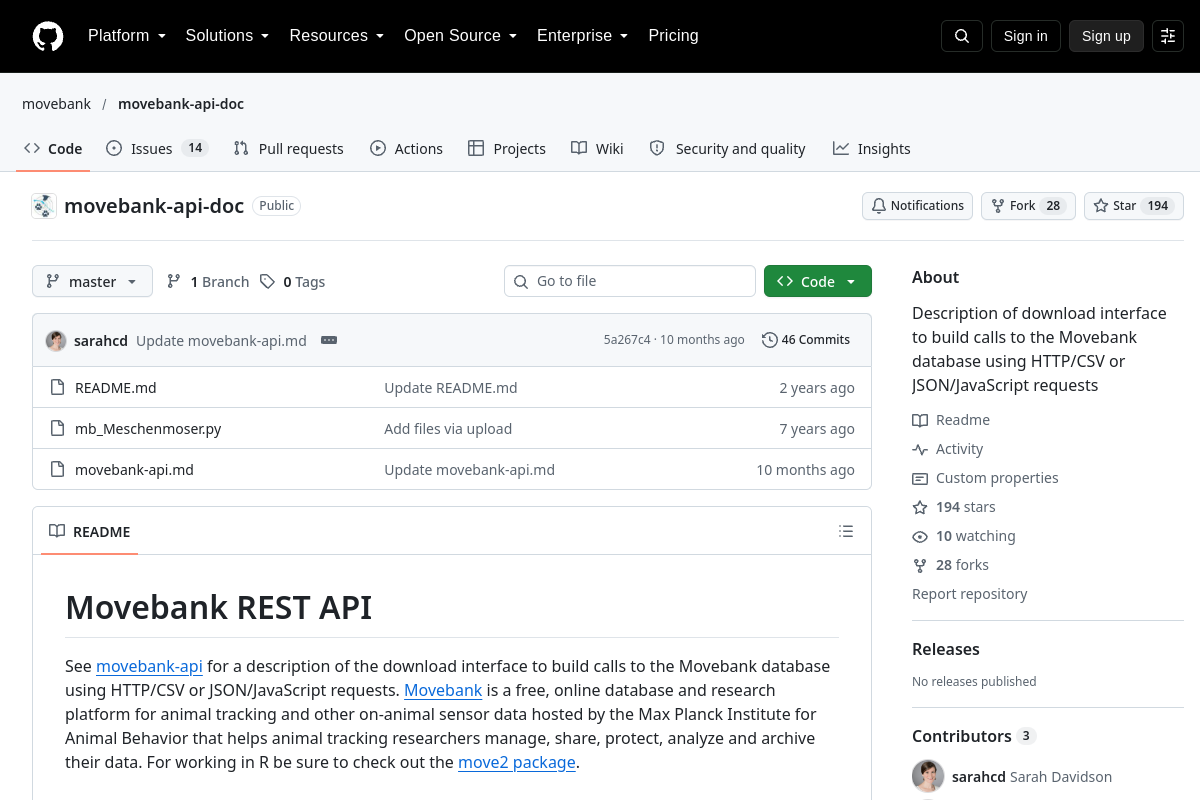Open the Security and quality tab
The width and height of the screenshot is (1200, 800).
coord(727,148)
